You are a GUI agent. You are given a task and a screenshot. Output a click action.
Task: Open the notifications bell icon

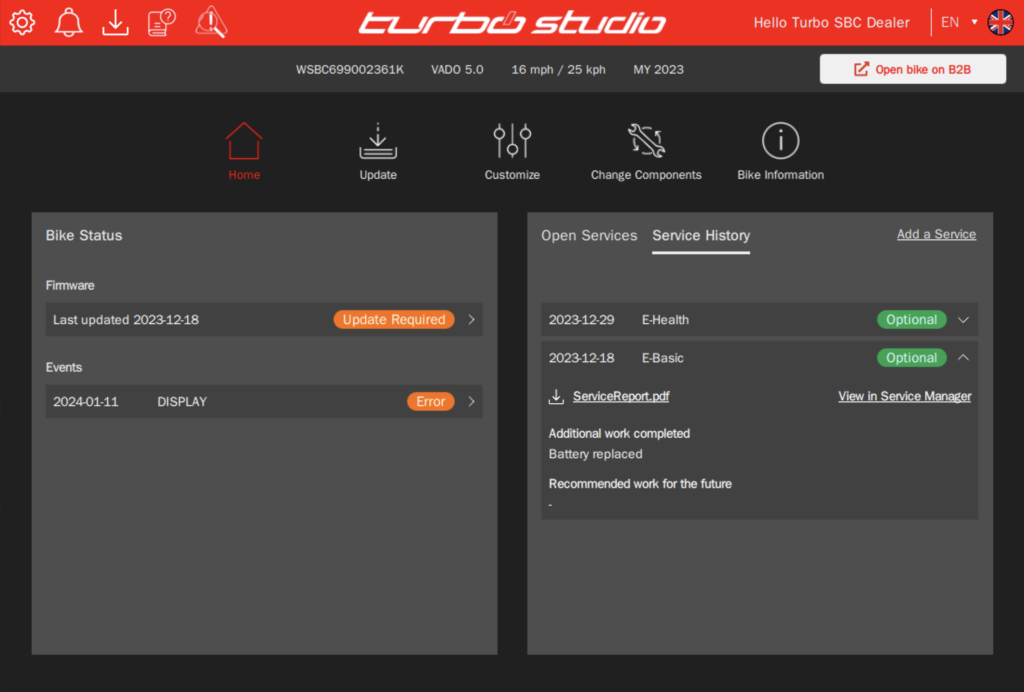(69, 22)
